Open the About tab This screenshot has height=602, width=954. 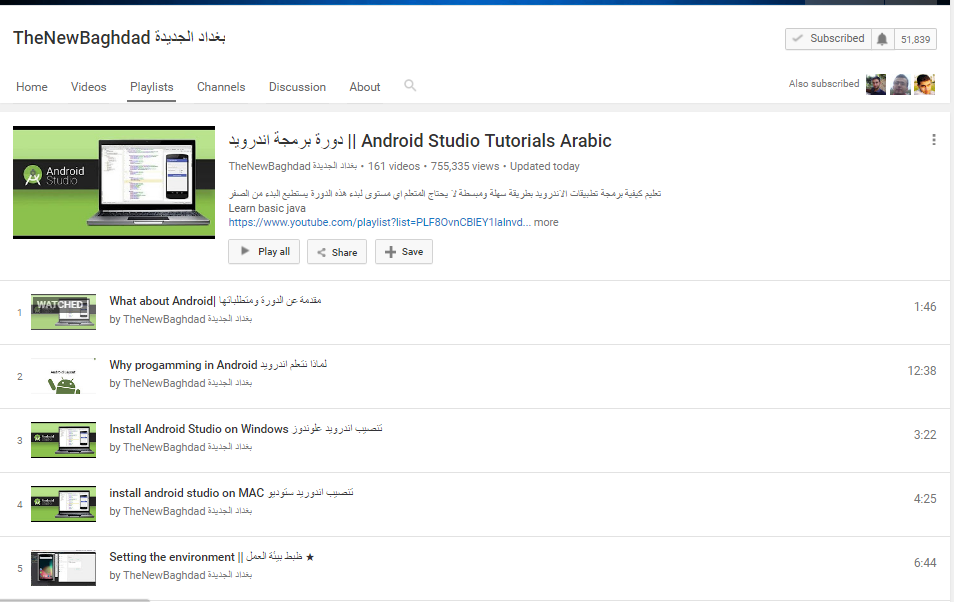(364, 87)
